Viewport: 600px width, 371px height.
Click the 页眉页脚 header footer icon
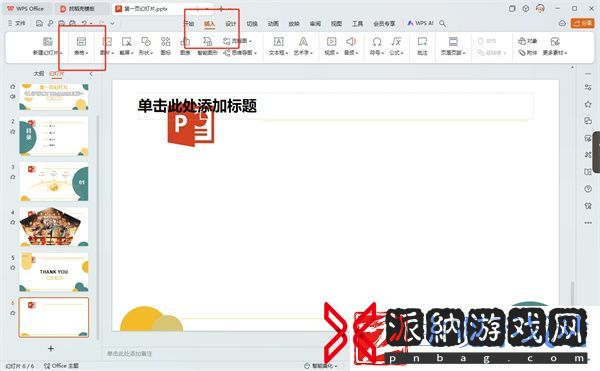pos(453,41)
